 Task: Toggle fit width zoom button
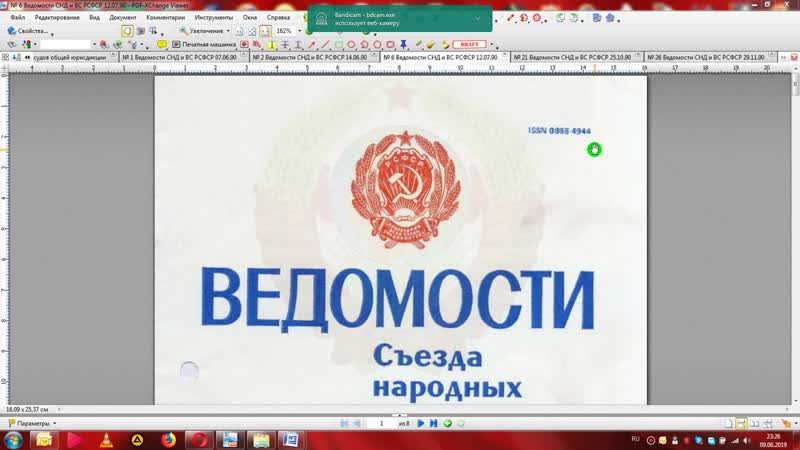[x=265, y=31]
